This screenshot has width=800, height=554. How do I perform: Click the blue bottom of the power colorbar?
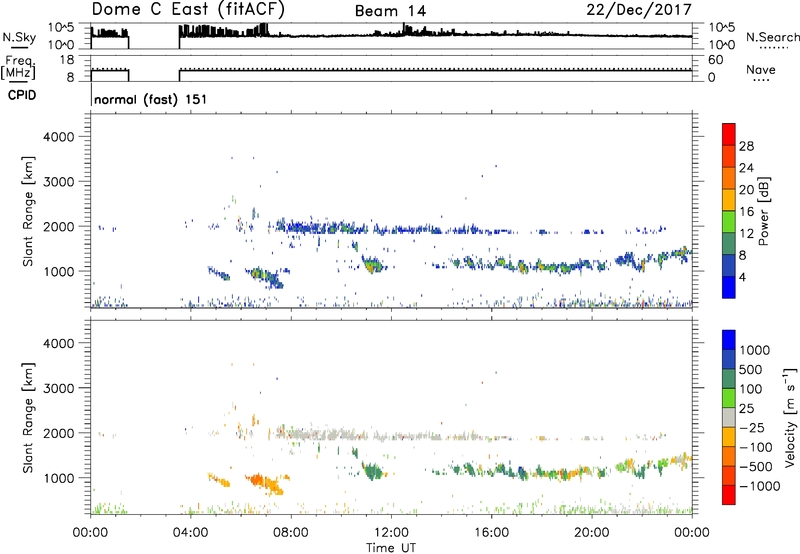[729, 287]
